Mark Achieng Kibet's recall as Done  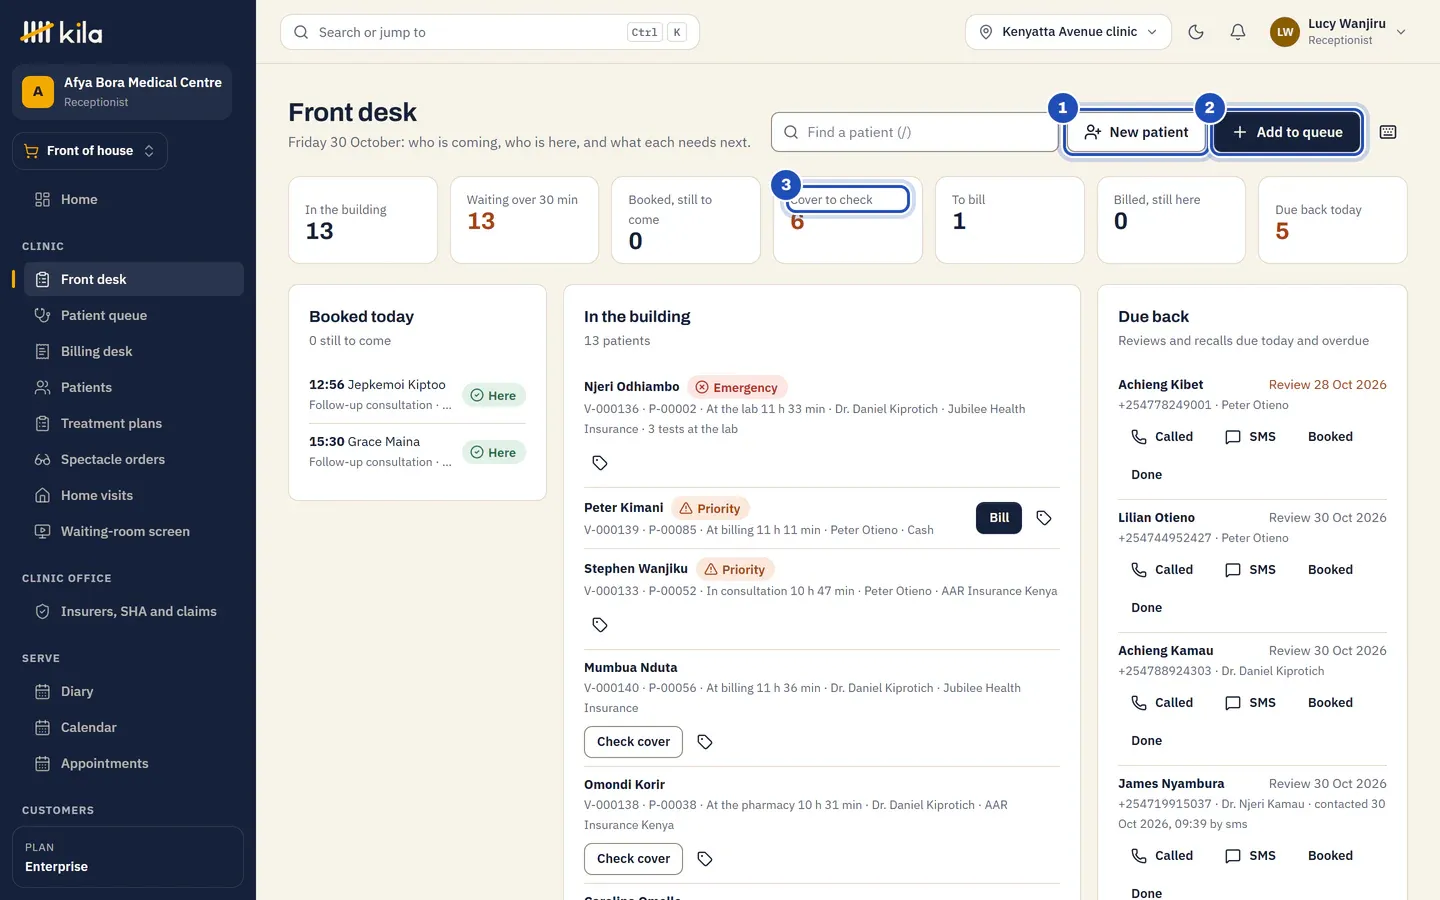point(1146,475)
